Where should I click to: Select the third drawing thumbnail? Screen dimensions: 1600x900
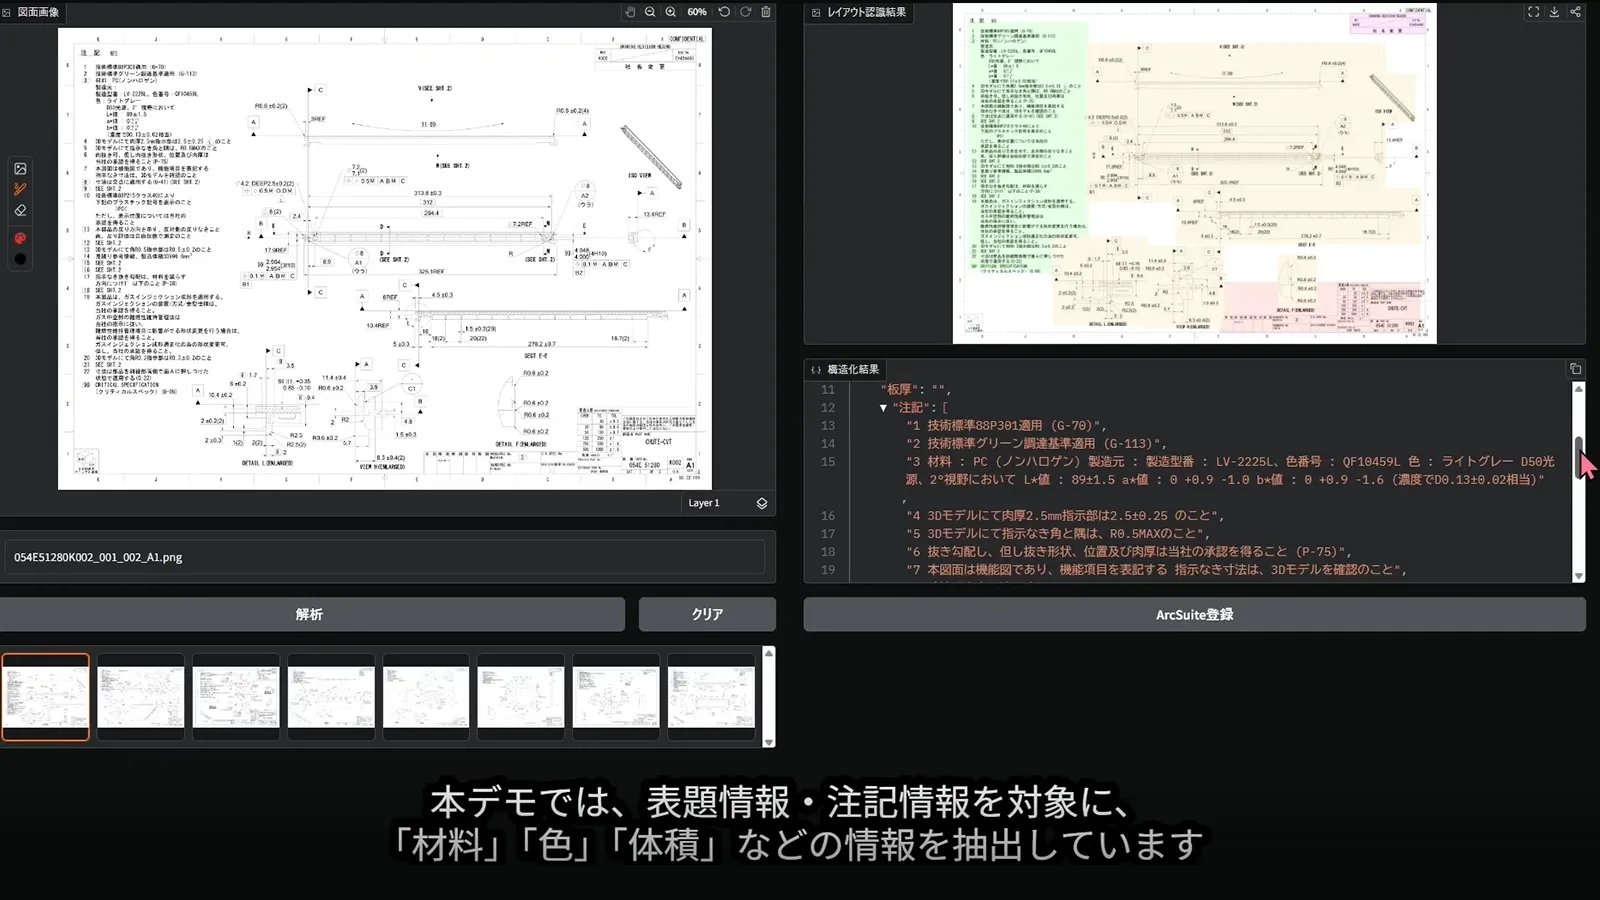coord(236,697)
